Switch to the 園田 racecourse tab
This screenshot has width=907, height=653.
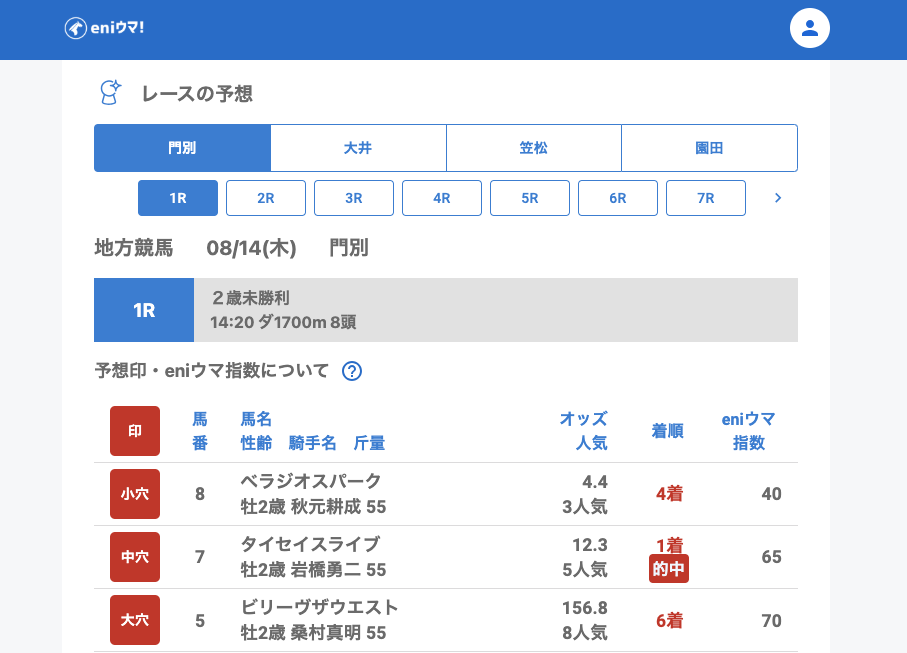tap(709, 148)
